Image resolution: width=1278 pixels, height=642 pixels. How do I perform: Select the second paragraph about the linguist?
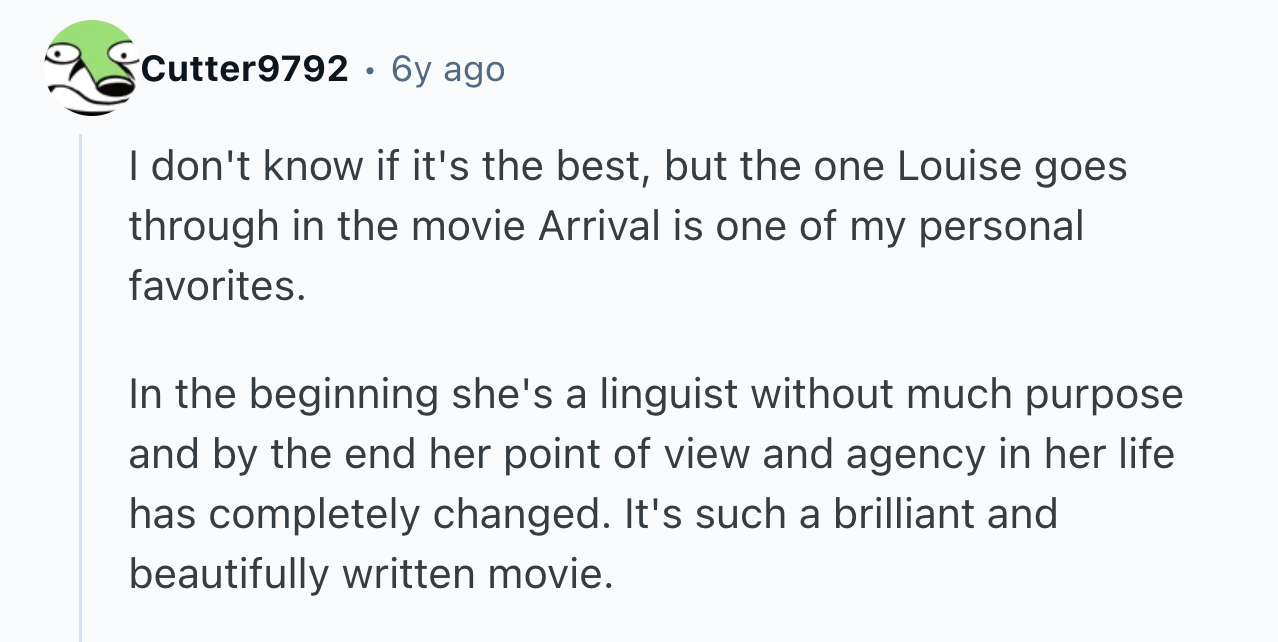(x=655, y=484)
